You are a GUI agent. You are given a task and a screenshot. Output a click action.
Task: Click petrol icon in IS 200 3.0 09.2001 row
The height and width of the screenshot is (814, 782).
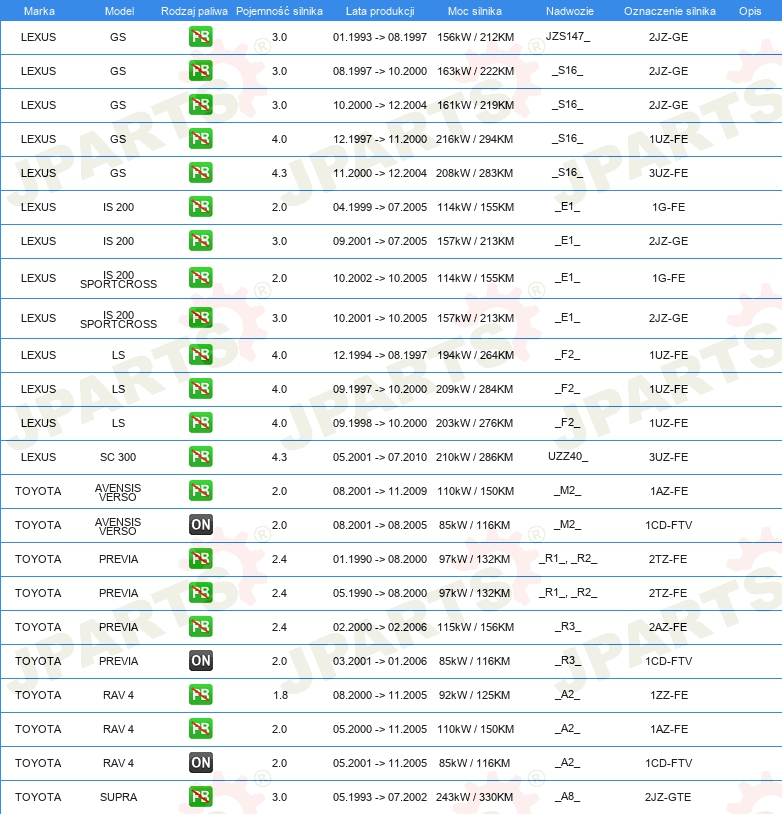pyautogui.click(x=200, y=241)
